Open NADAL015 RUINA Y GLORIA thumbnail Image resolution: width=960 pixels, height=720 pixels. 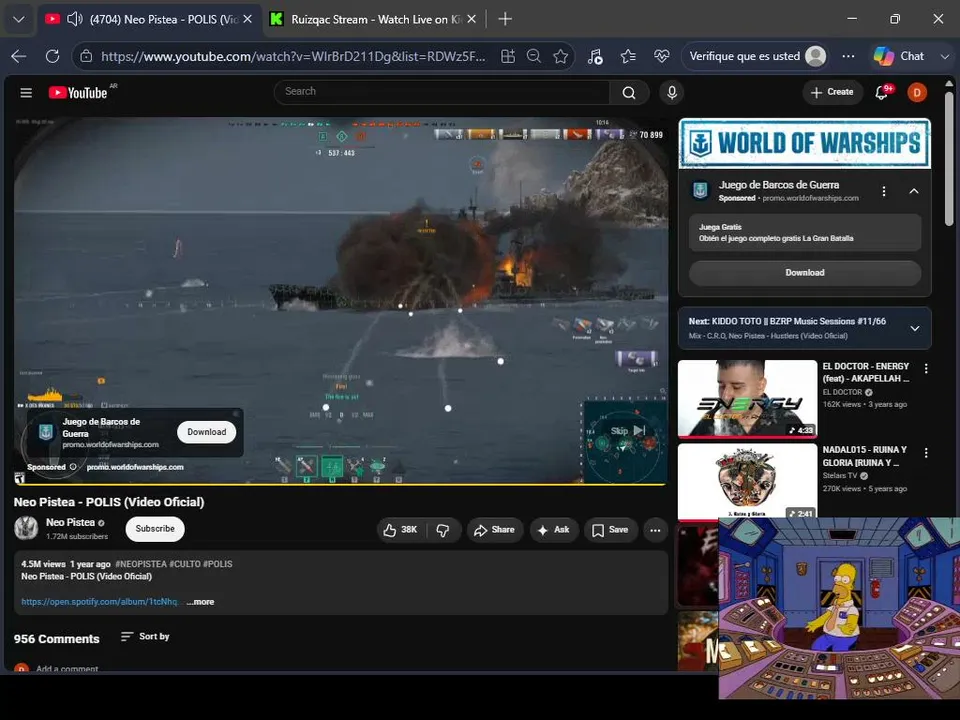747,482
